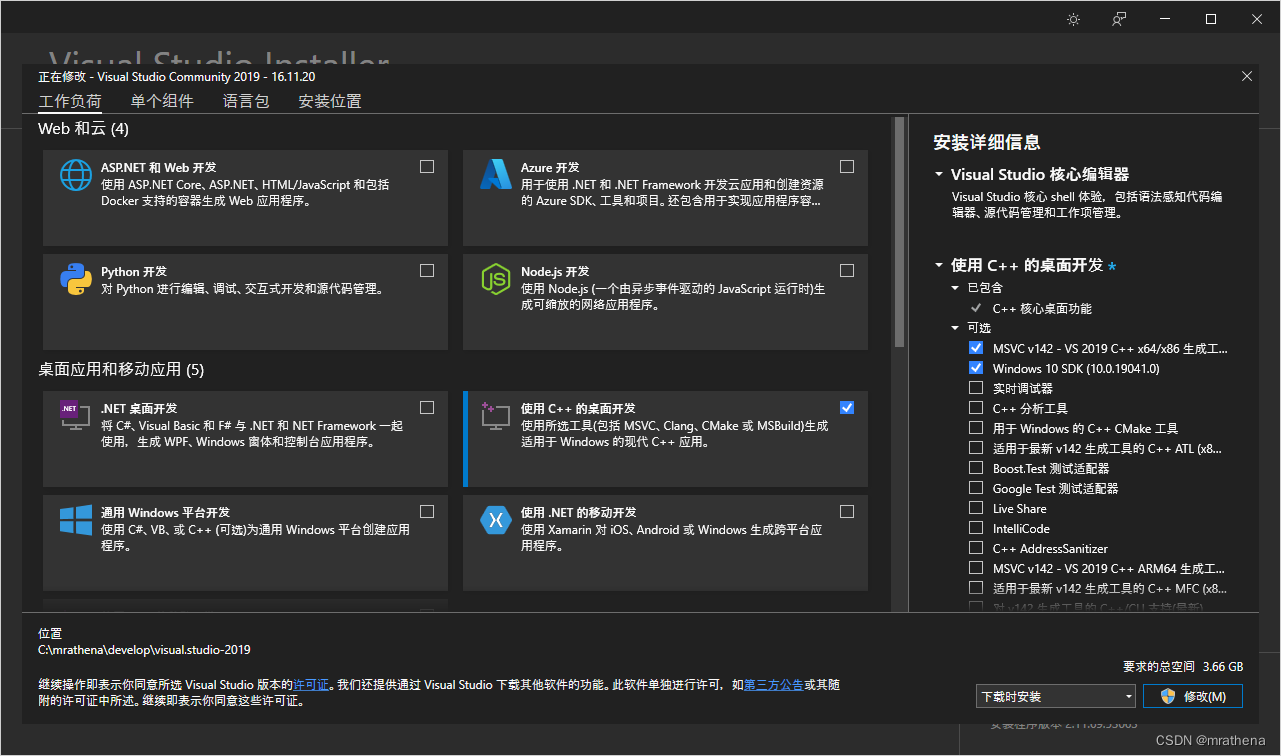Enable the IntelliCode component
Image resolution: width=1281 pixels, height=756 pixels.
(x=976, y=528)
